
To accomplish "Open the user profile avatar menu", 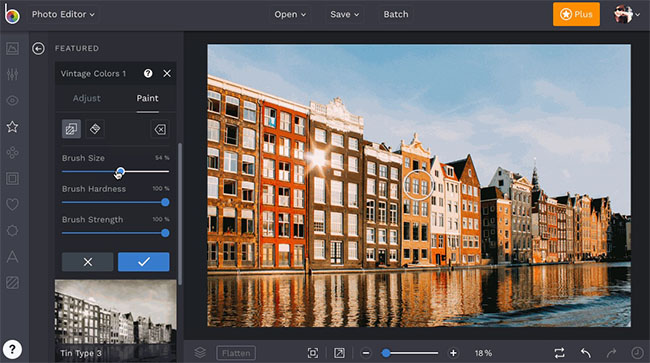I will [626, 15].
